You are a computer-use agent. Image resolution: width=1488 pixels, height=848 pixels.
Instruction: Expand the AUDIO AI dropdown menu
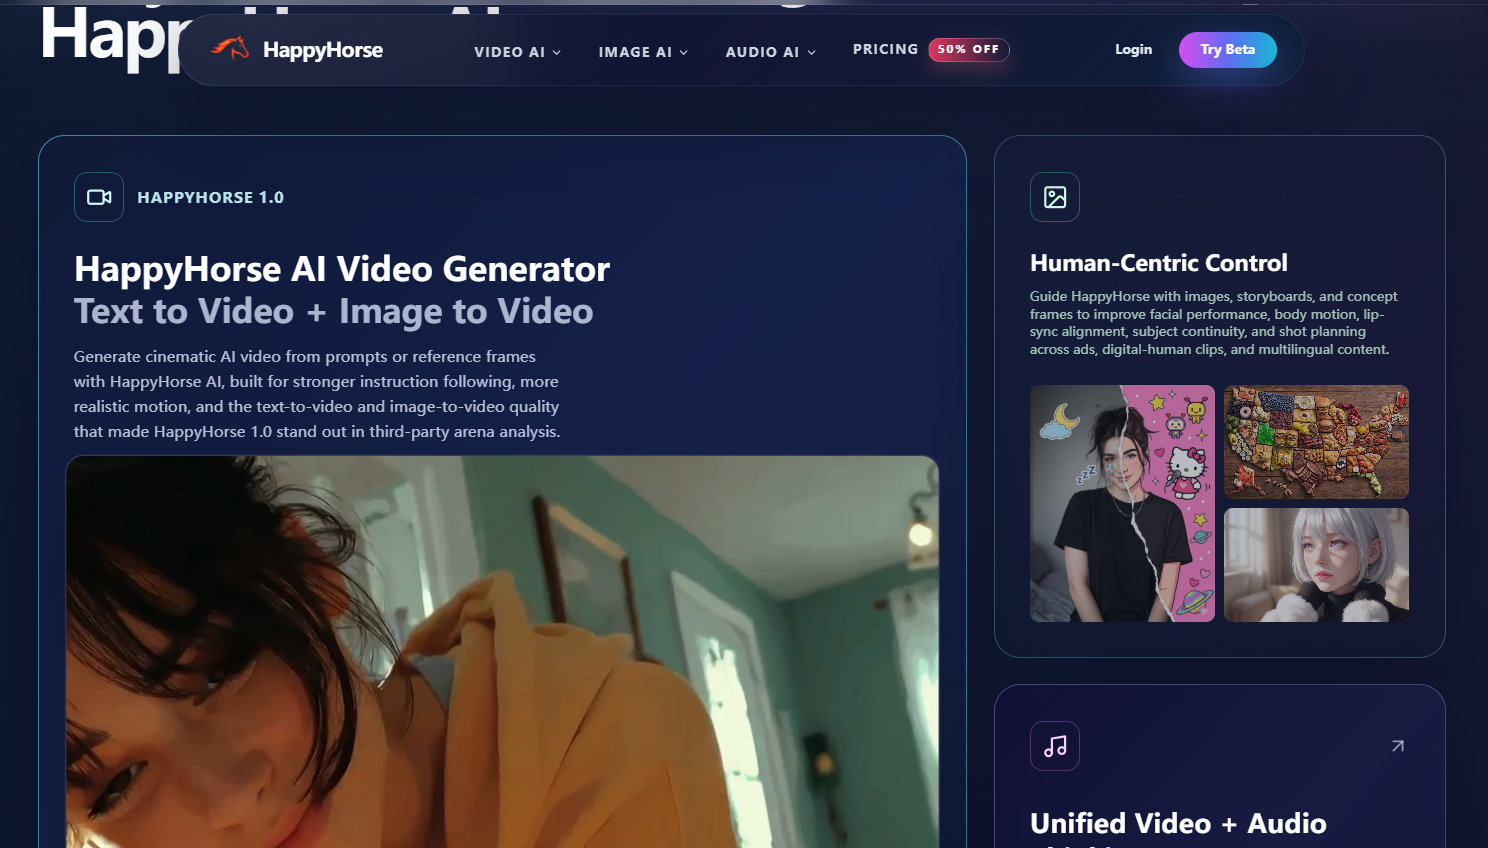(x=770, y=52)
